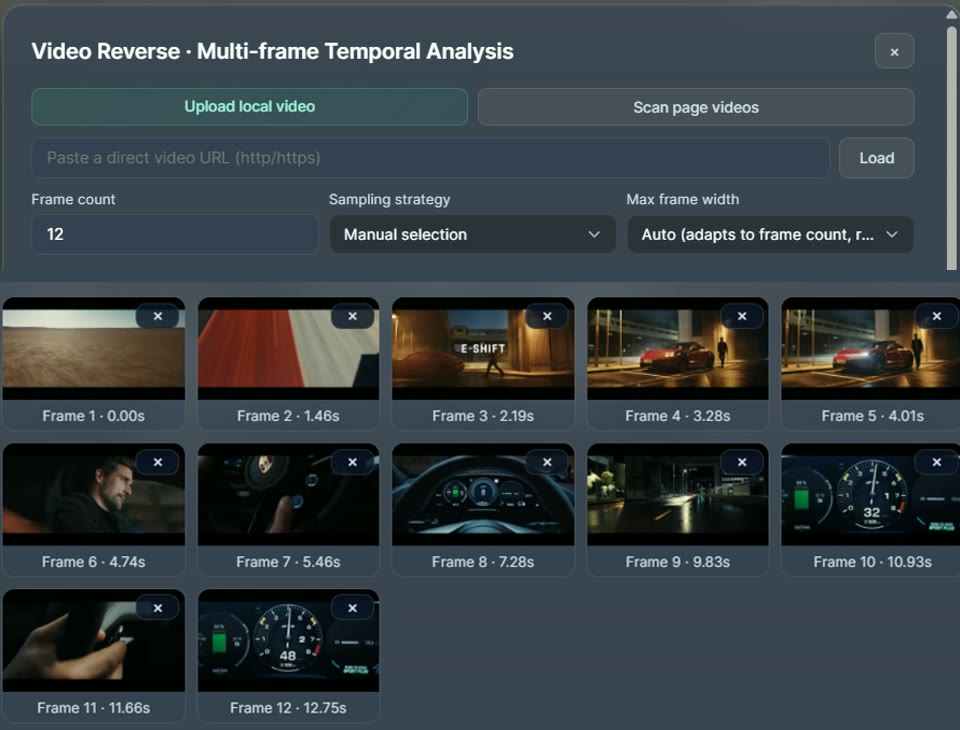Select the Frame 10 speedometer 32 thumbnail
Image resolution: width=960 pixels, height=730 pixels.
871,494
